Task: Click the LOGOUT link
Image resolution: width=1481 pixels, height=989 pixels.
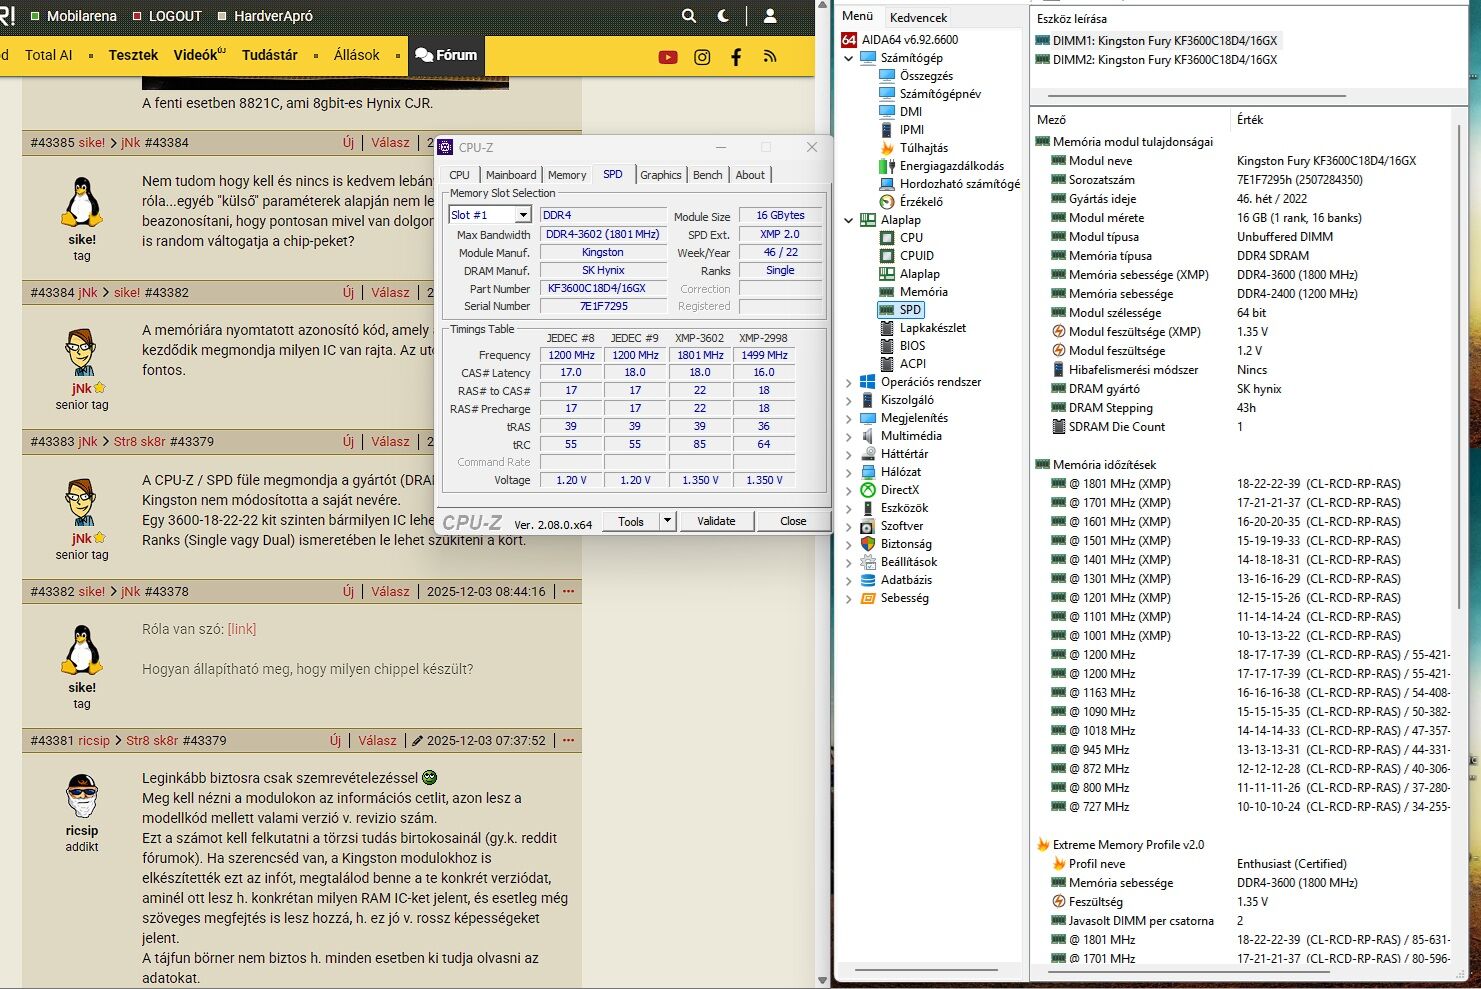Action: (175, 16)
